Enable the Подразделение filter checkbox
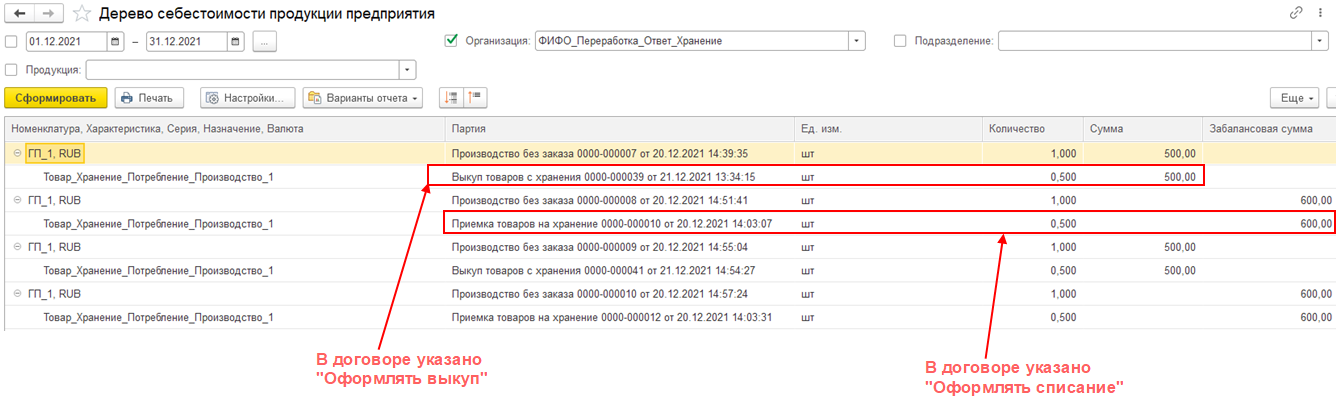 pos(900,41)
